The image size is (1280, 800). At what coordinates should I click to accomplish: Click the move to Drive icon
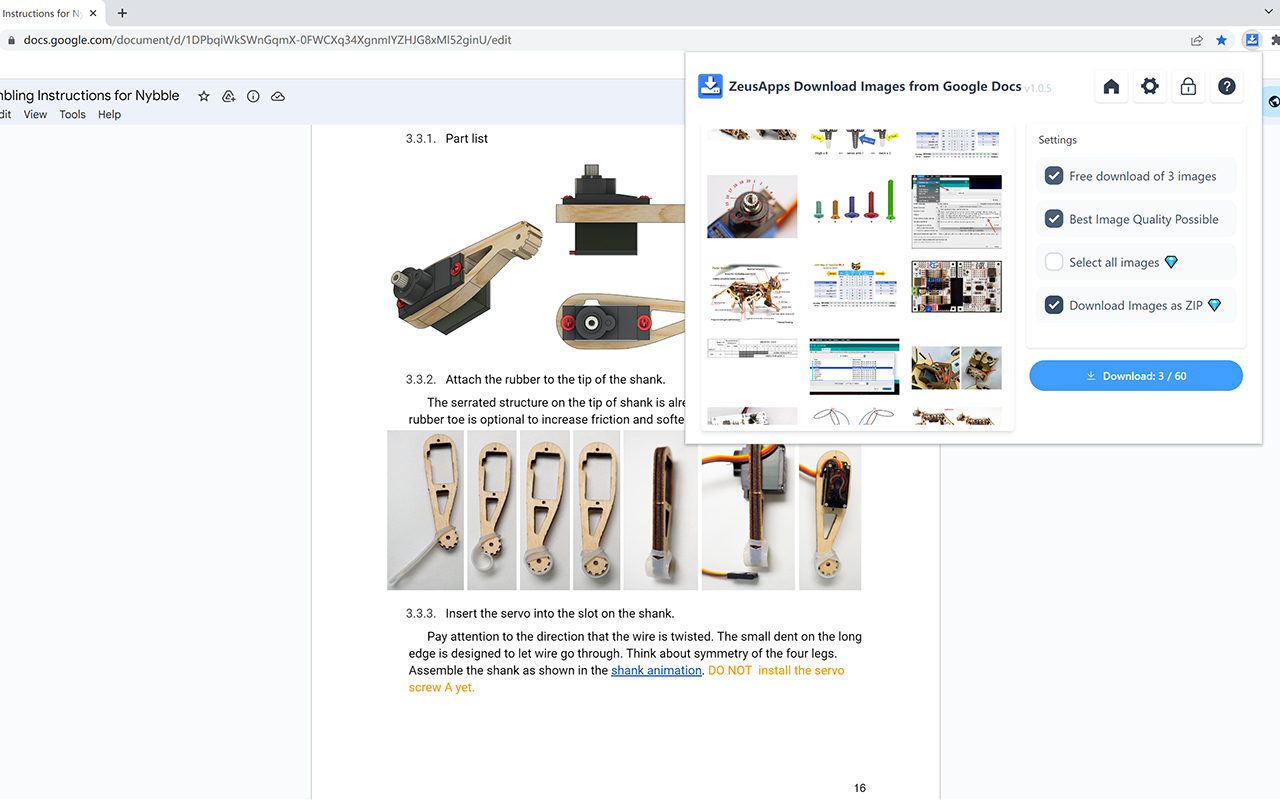(229, 96)
